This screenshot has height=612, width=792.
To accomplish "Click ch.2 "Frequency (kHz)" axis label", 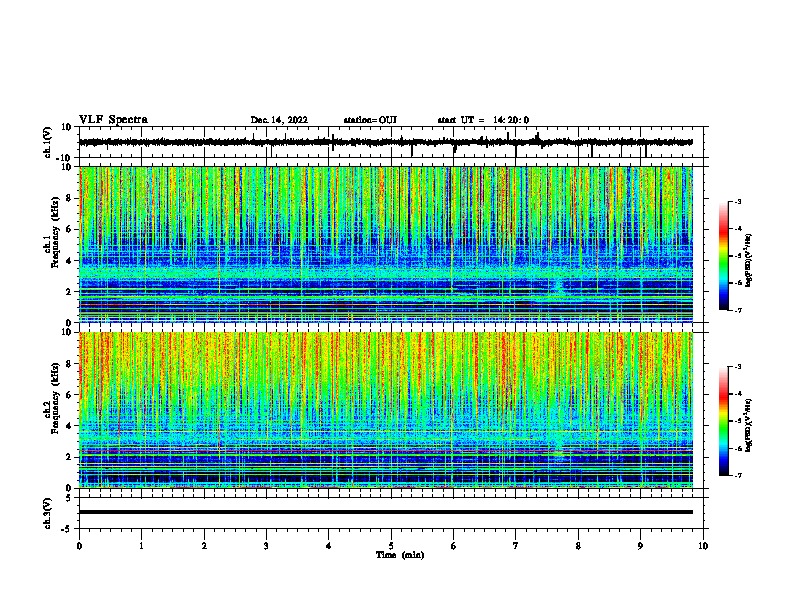I will (x=55, y=397).
